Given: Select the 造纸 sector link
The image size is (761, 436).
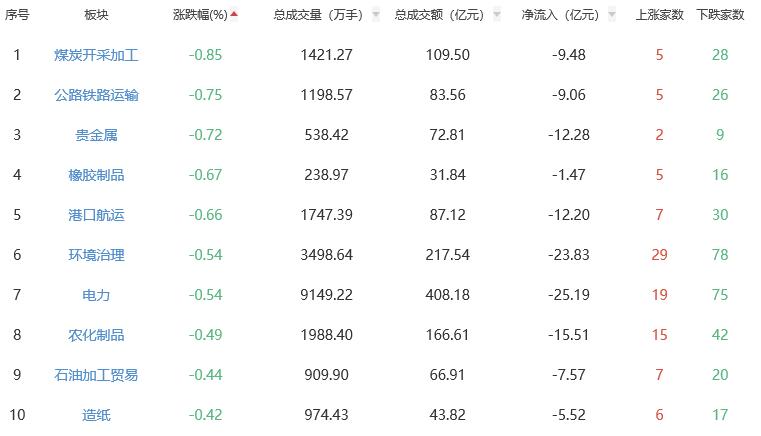Looking at the screenshot, I should 96,415.
